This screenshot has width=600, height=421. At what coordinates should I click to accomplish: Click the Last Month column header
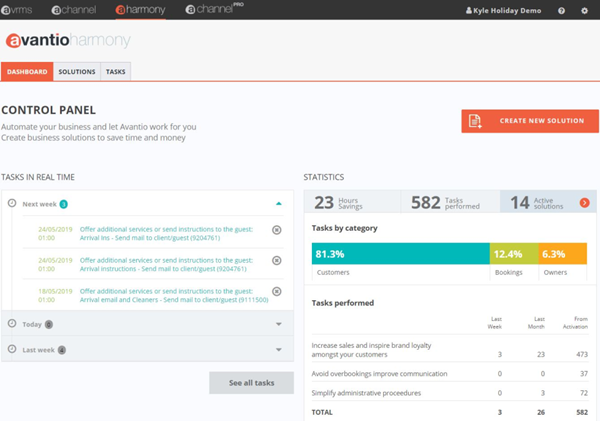coord(536,323)
